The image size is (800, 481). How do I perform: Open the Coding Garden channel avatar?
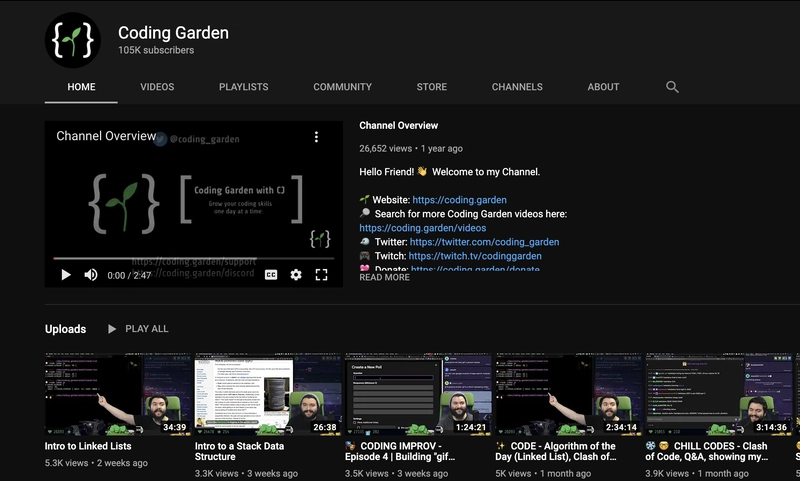point(73,40)
